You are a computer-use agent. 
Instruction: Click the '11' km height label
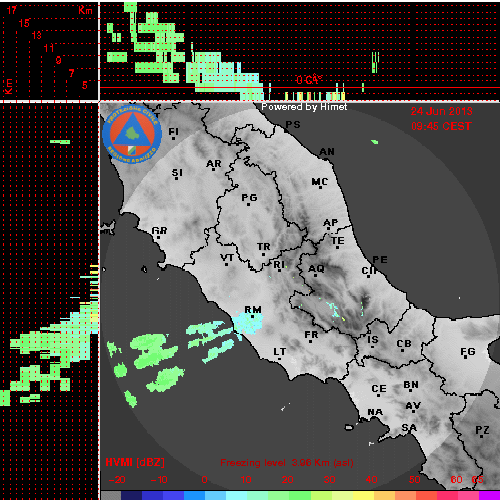pyautogui.click(x=49, y=48)
